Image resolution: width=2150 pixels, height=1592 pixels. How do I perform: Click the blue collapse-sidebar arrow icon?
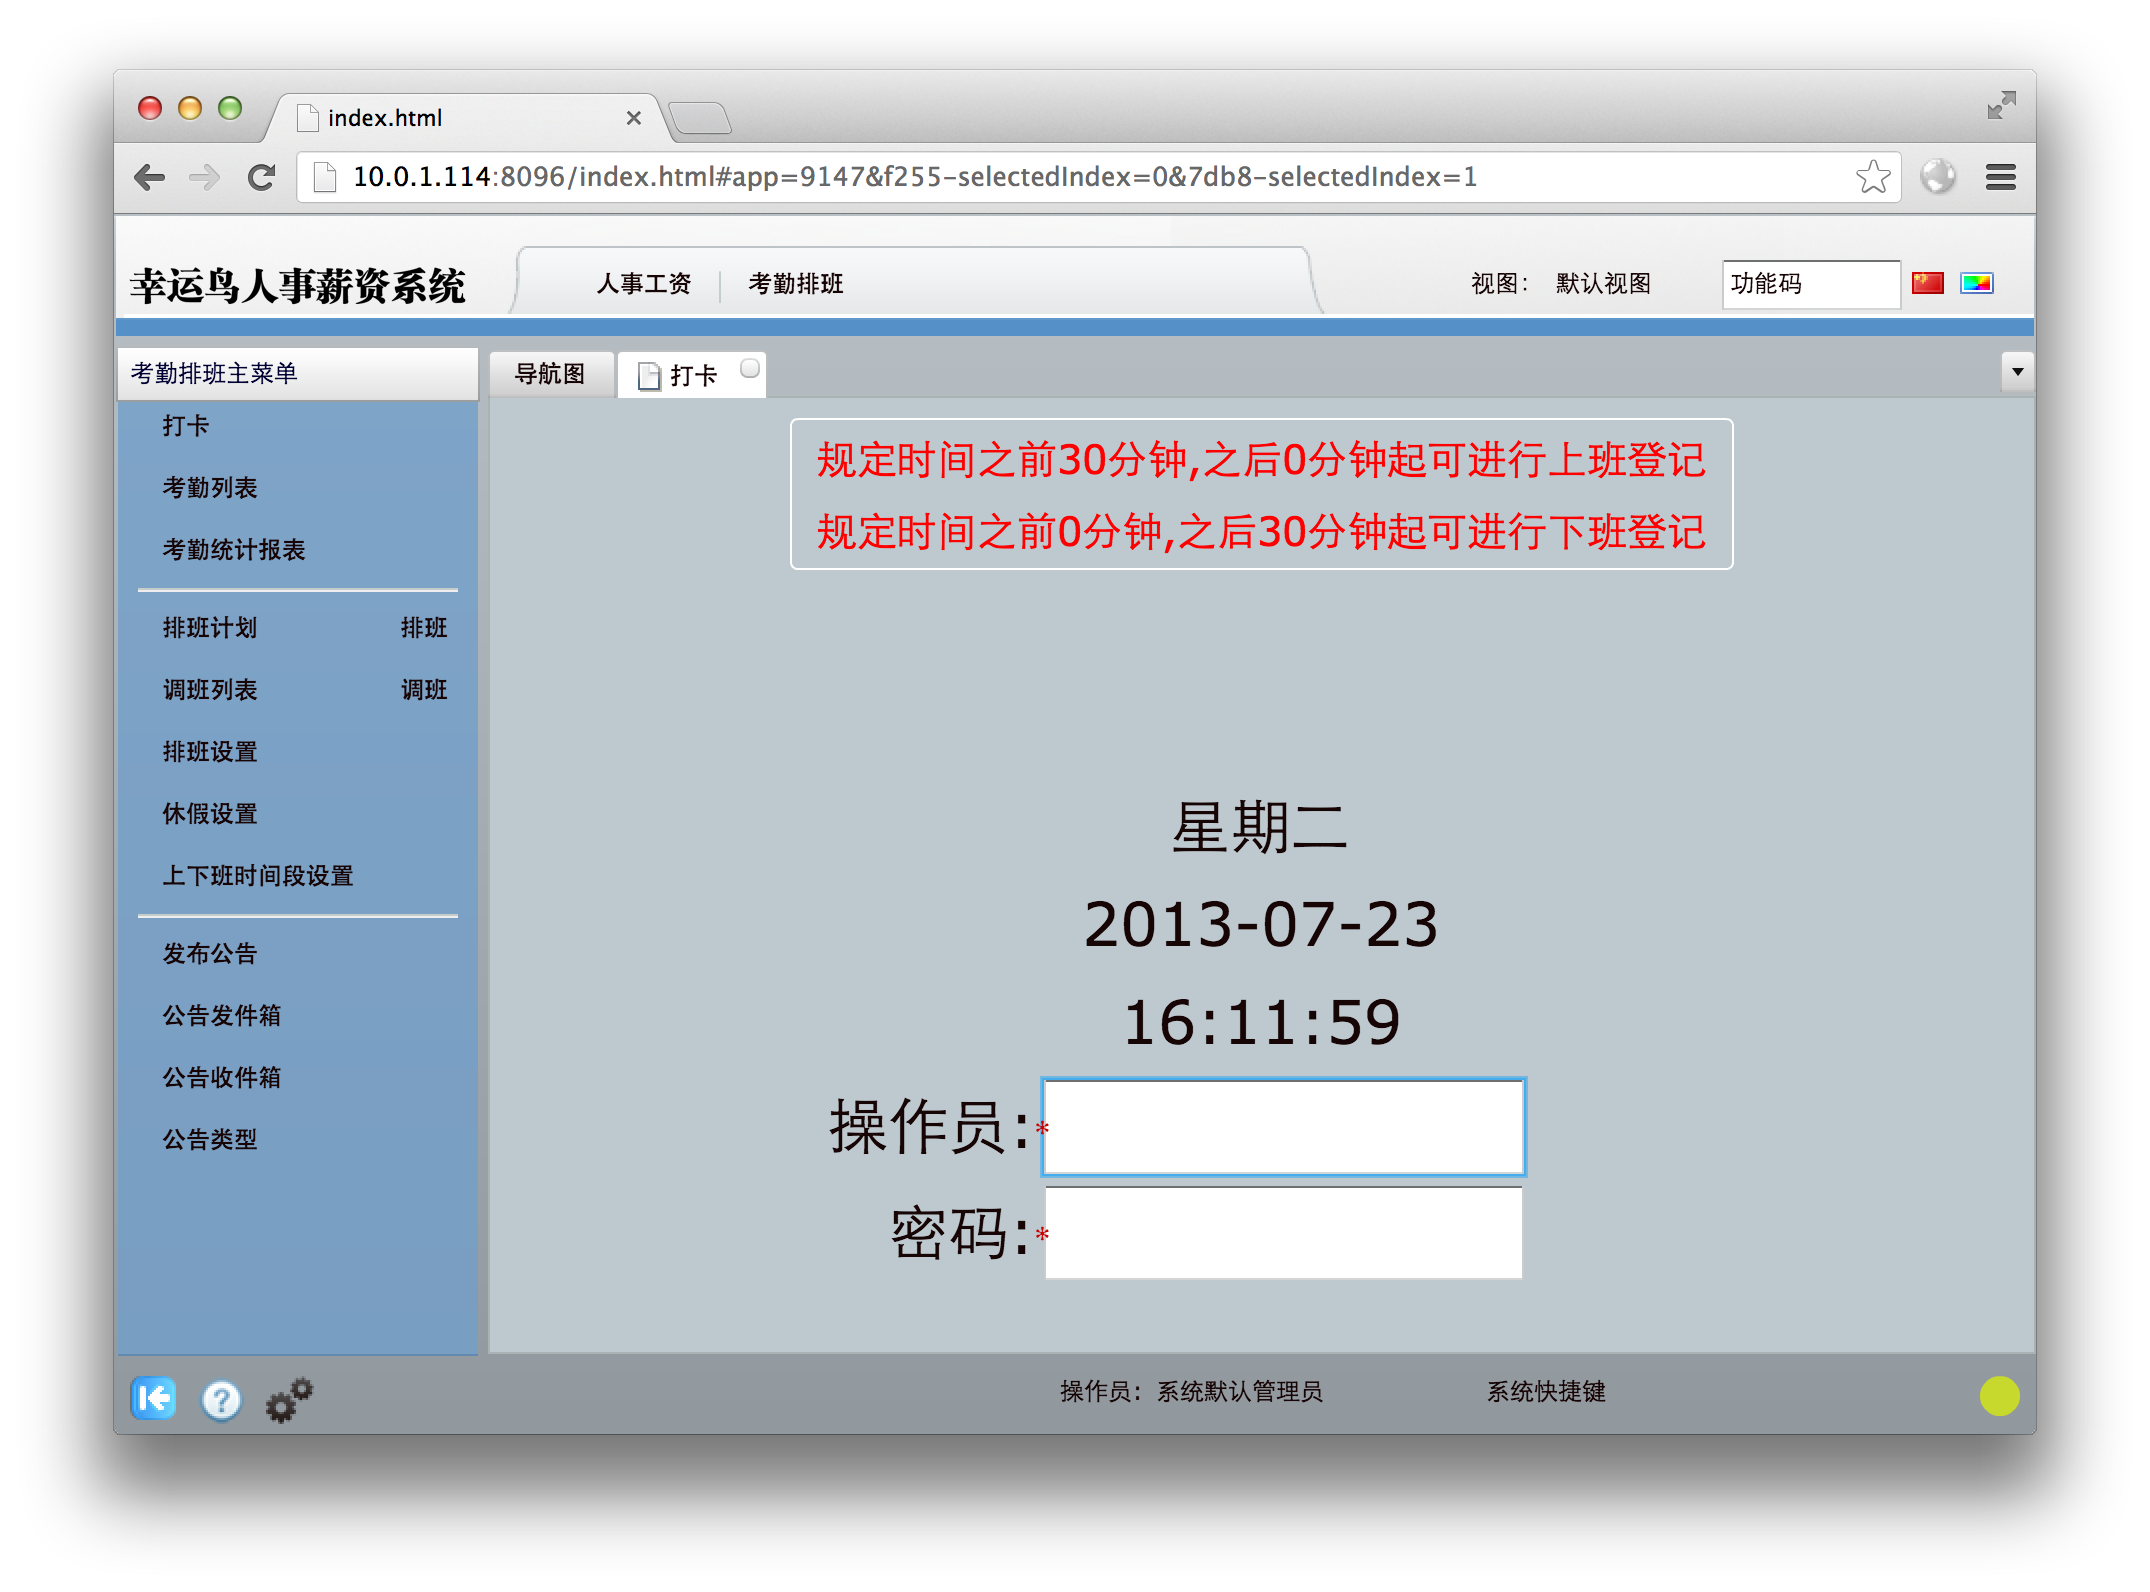[153, 1397]
